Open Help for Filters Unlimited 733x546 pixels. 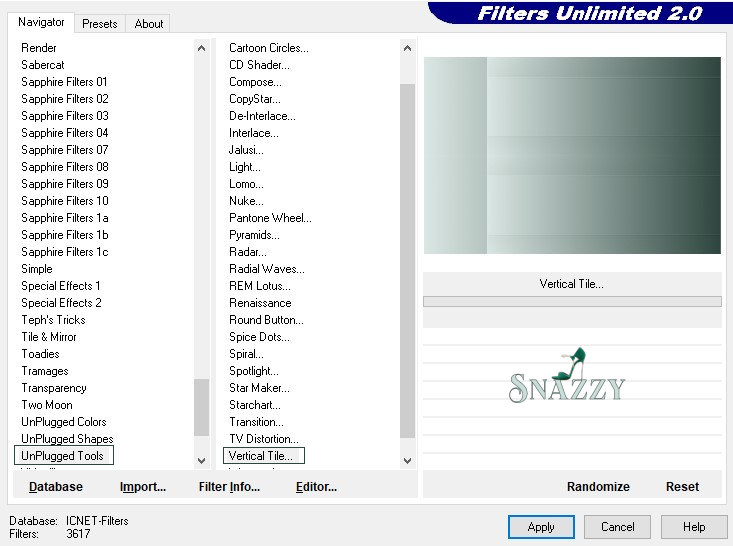pyautogui.click(x=694, y=527)
